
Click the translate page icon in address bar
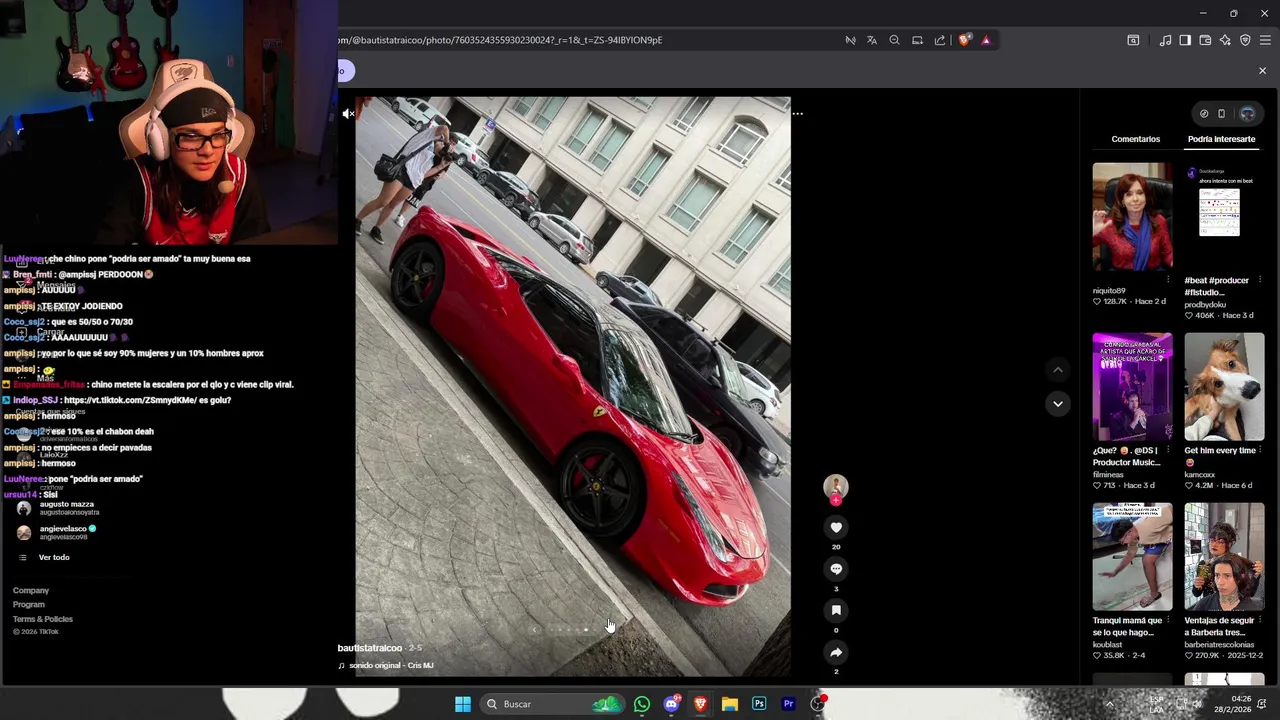click(872, 40)
